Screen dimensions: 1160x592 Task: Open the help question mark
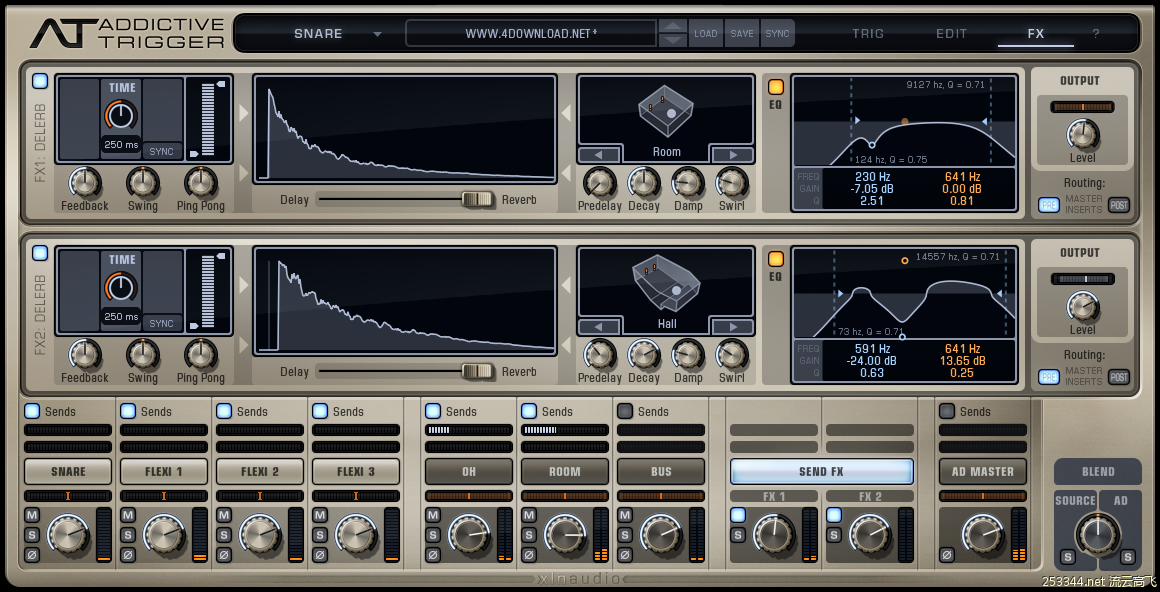point(1096,33)
